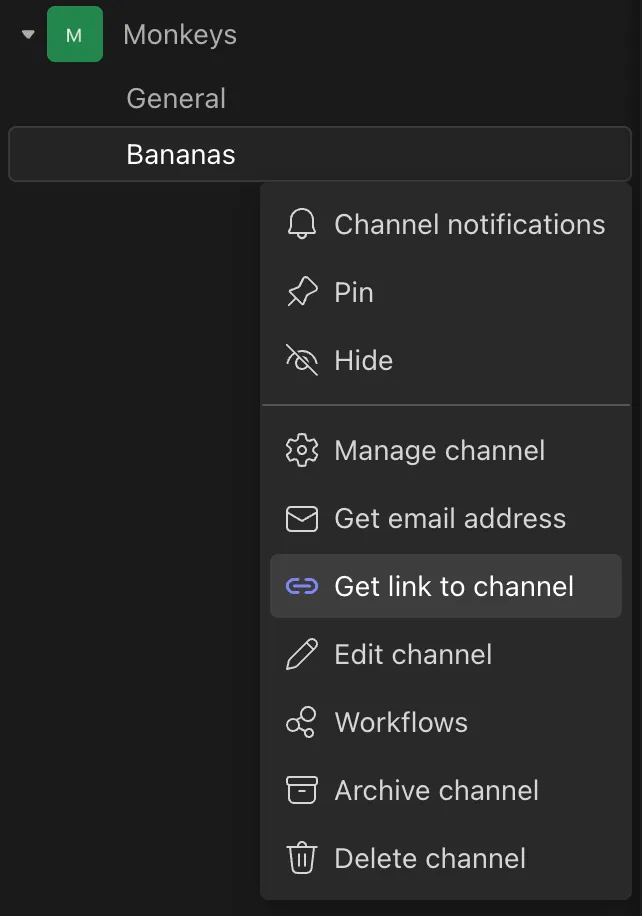The width and height of the screenshot is (642, 916).
Task: Select the Bananas channel
Action: click(320, 154)
